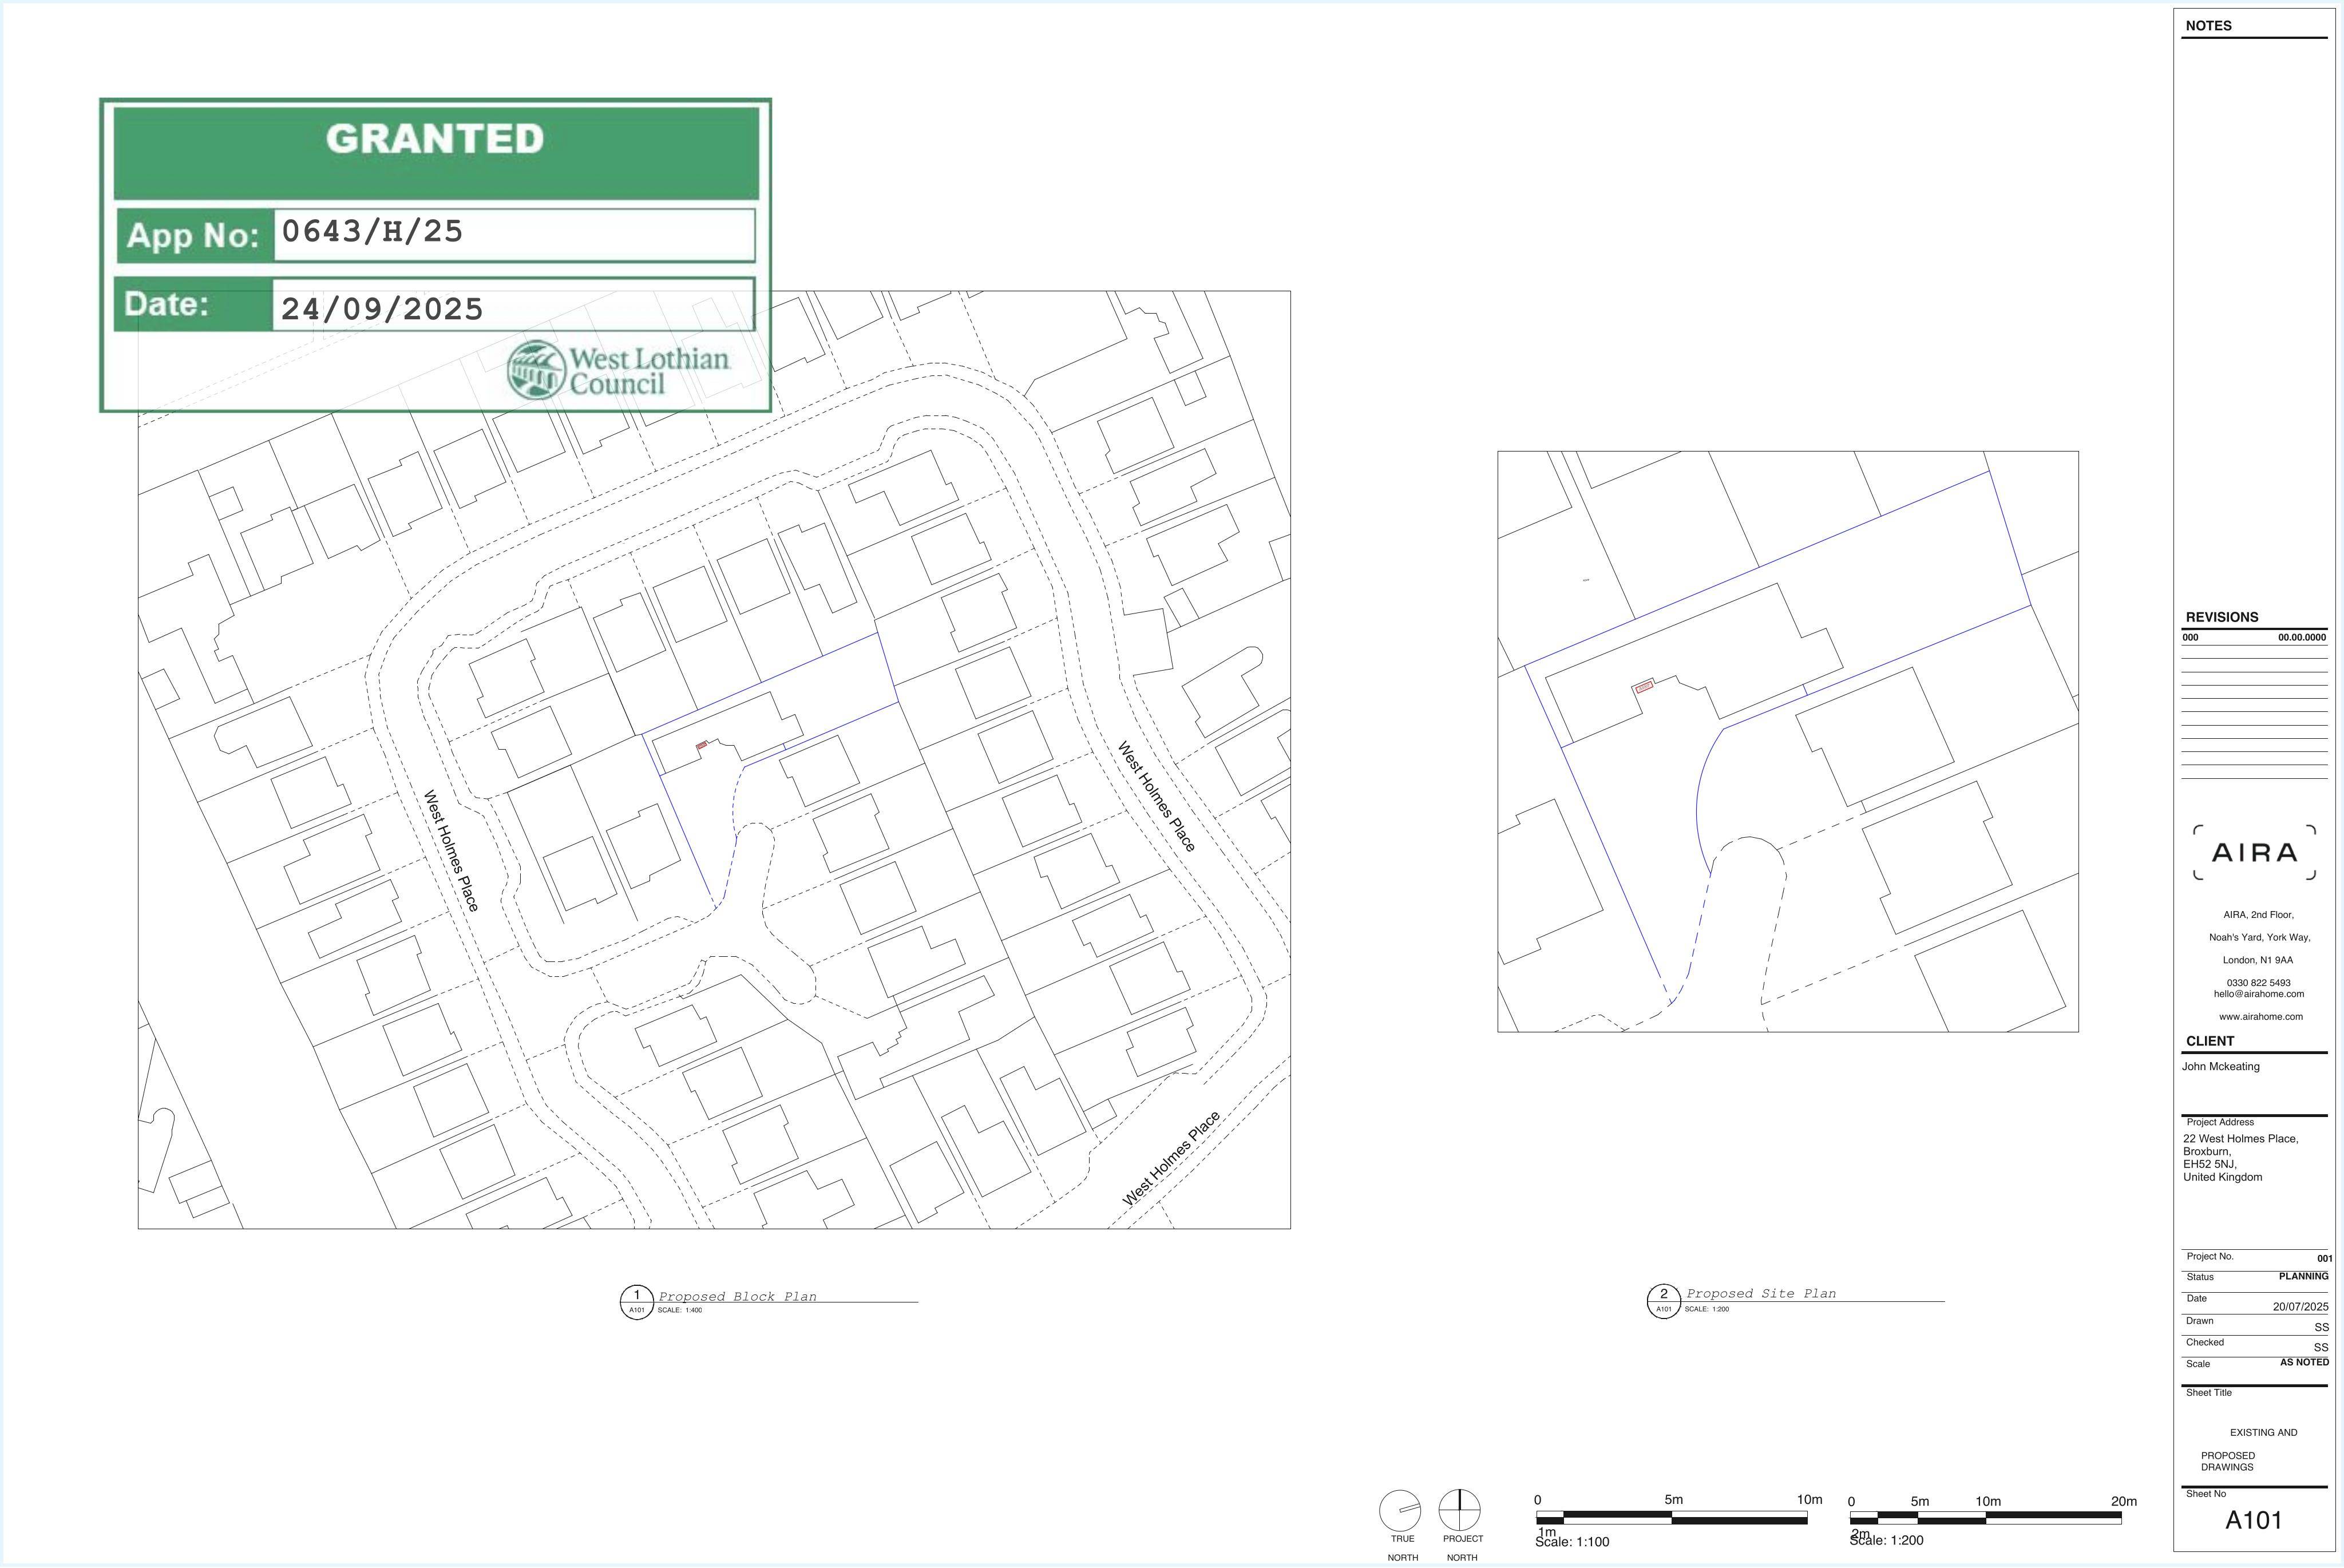
Task: Click the CLIENT heading
Action: point(2210,1041)
